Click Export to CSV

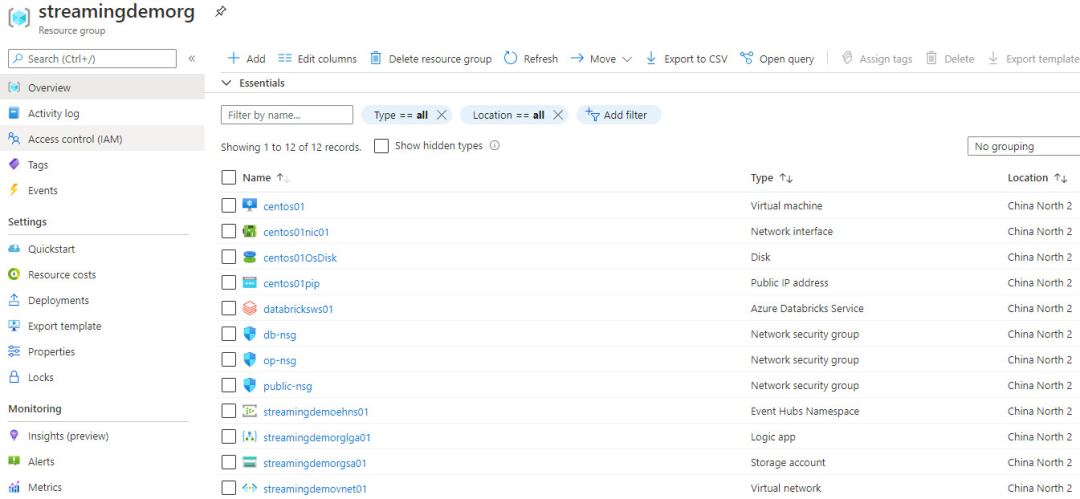pyautogui.click(x=685, y=59)
